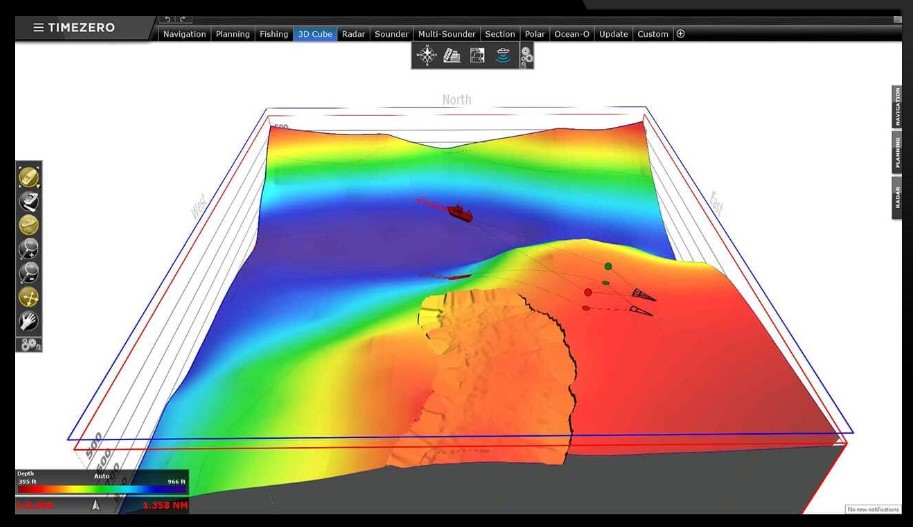Open the Polar workspace tab

(x=535, y=34)
